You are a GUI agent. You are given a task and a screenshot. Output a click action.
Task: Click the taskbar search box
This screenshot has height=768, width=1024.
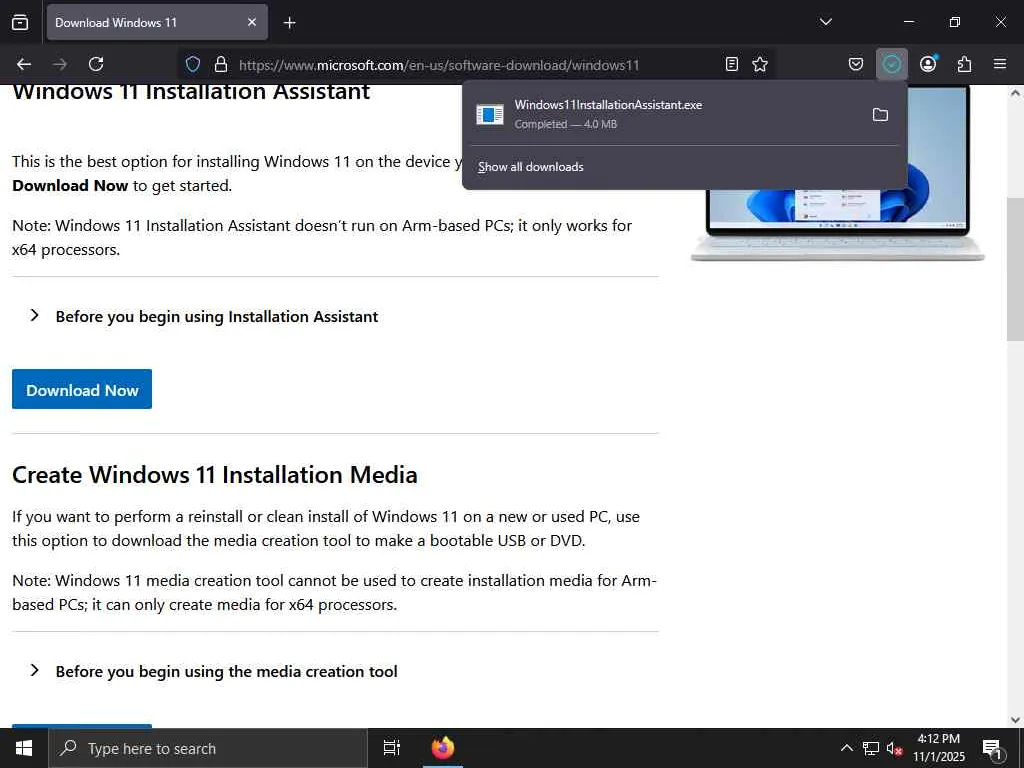pyautogui.click(x=208, y=748)
